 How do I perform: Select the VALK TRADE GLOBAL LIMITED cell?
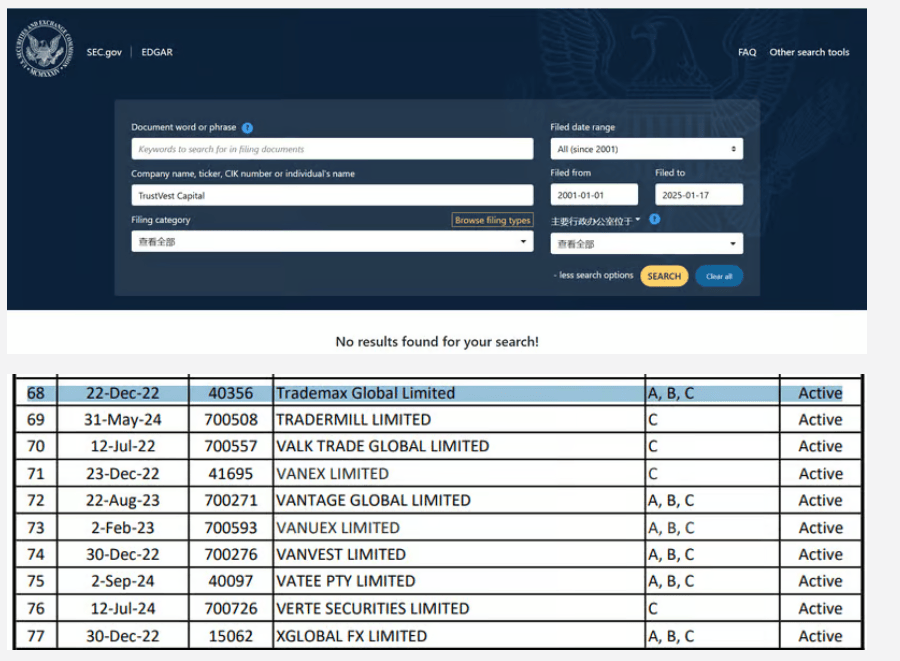[x=459, y=446]
